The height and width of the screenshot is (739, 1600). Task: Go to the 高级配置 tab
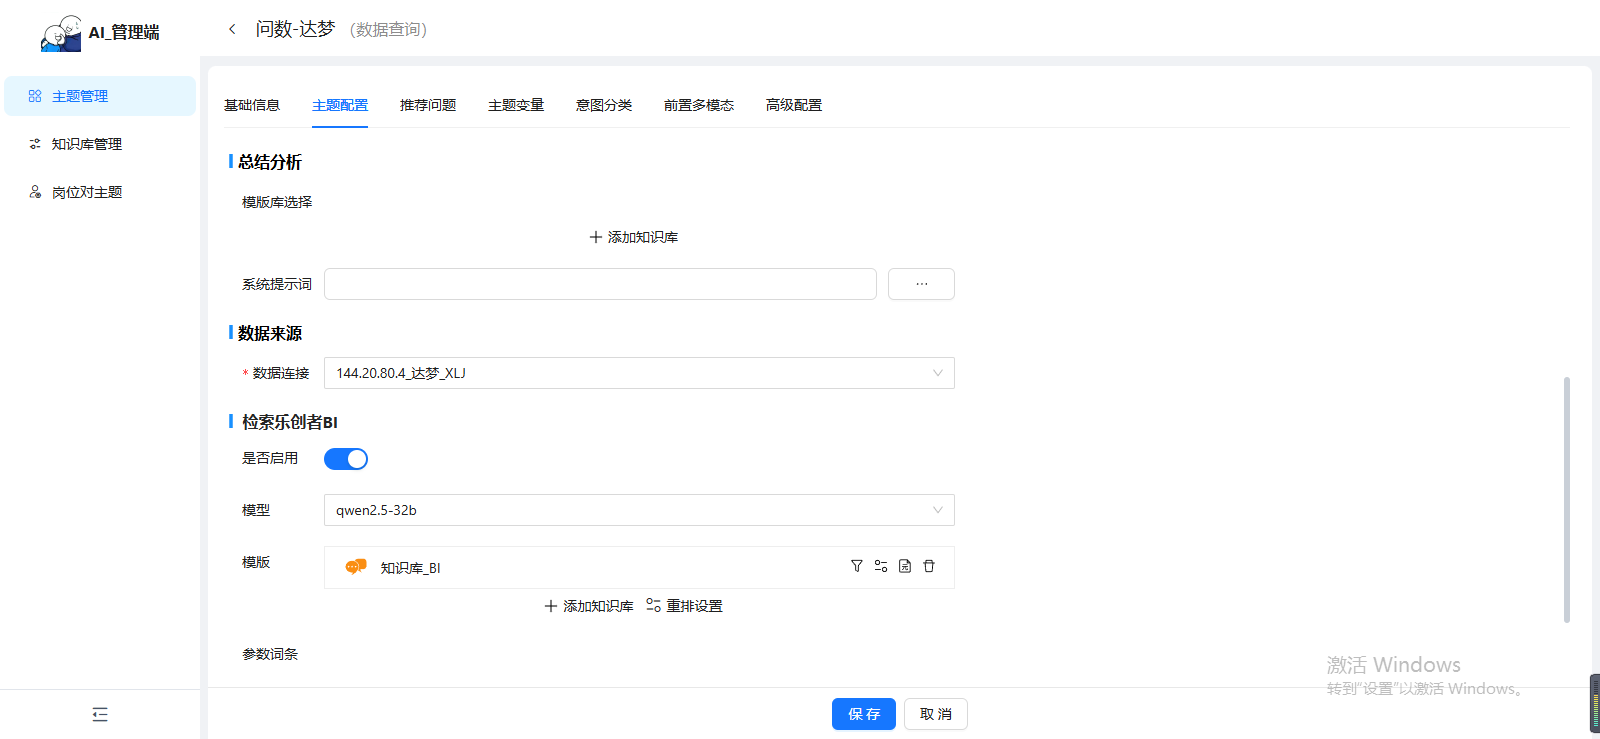pos(794,105)
